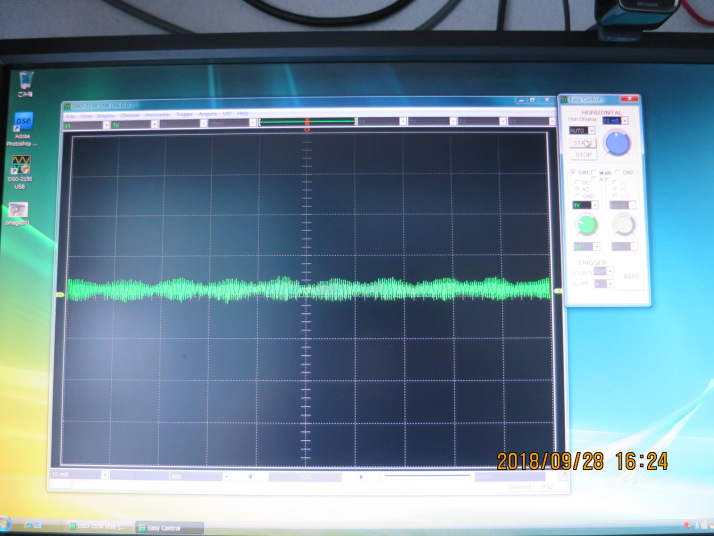Toggle the CH1 checkbox
714x536 pixels.
(573, 172)
